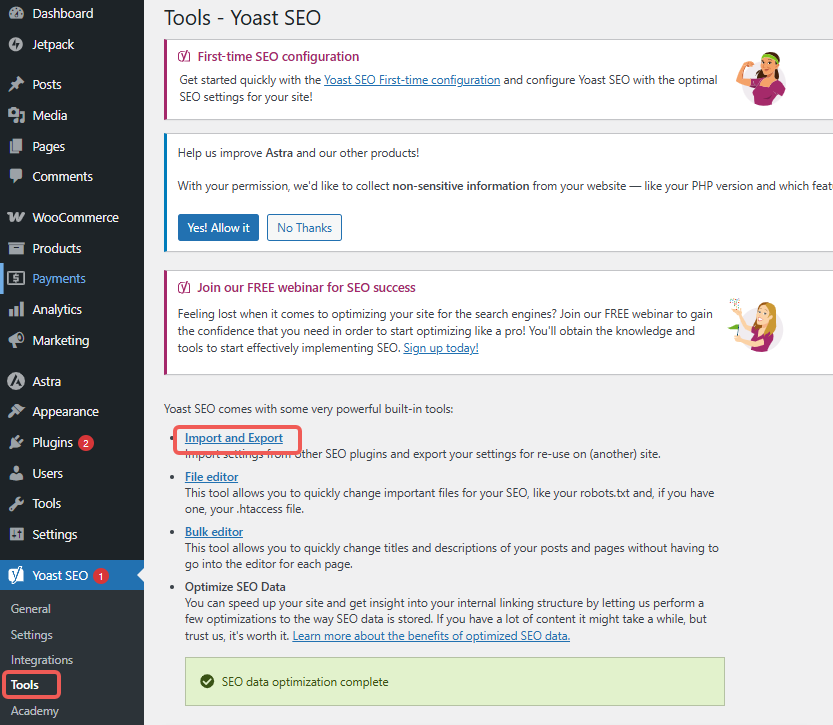833x725 pixels.
Task: Open the Integrations submenu item
Action: pos(41,659)
